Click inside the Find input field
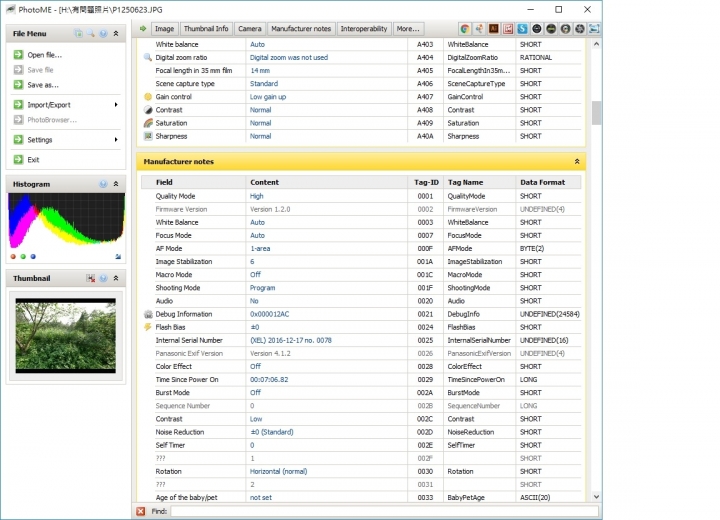Screen dimensions: 720x520 pyautogui.click(x=385, y=511)
